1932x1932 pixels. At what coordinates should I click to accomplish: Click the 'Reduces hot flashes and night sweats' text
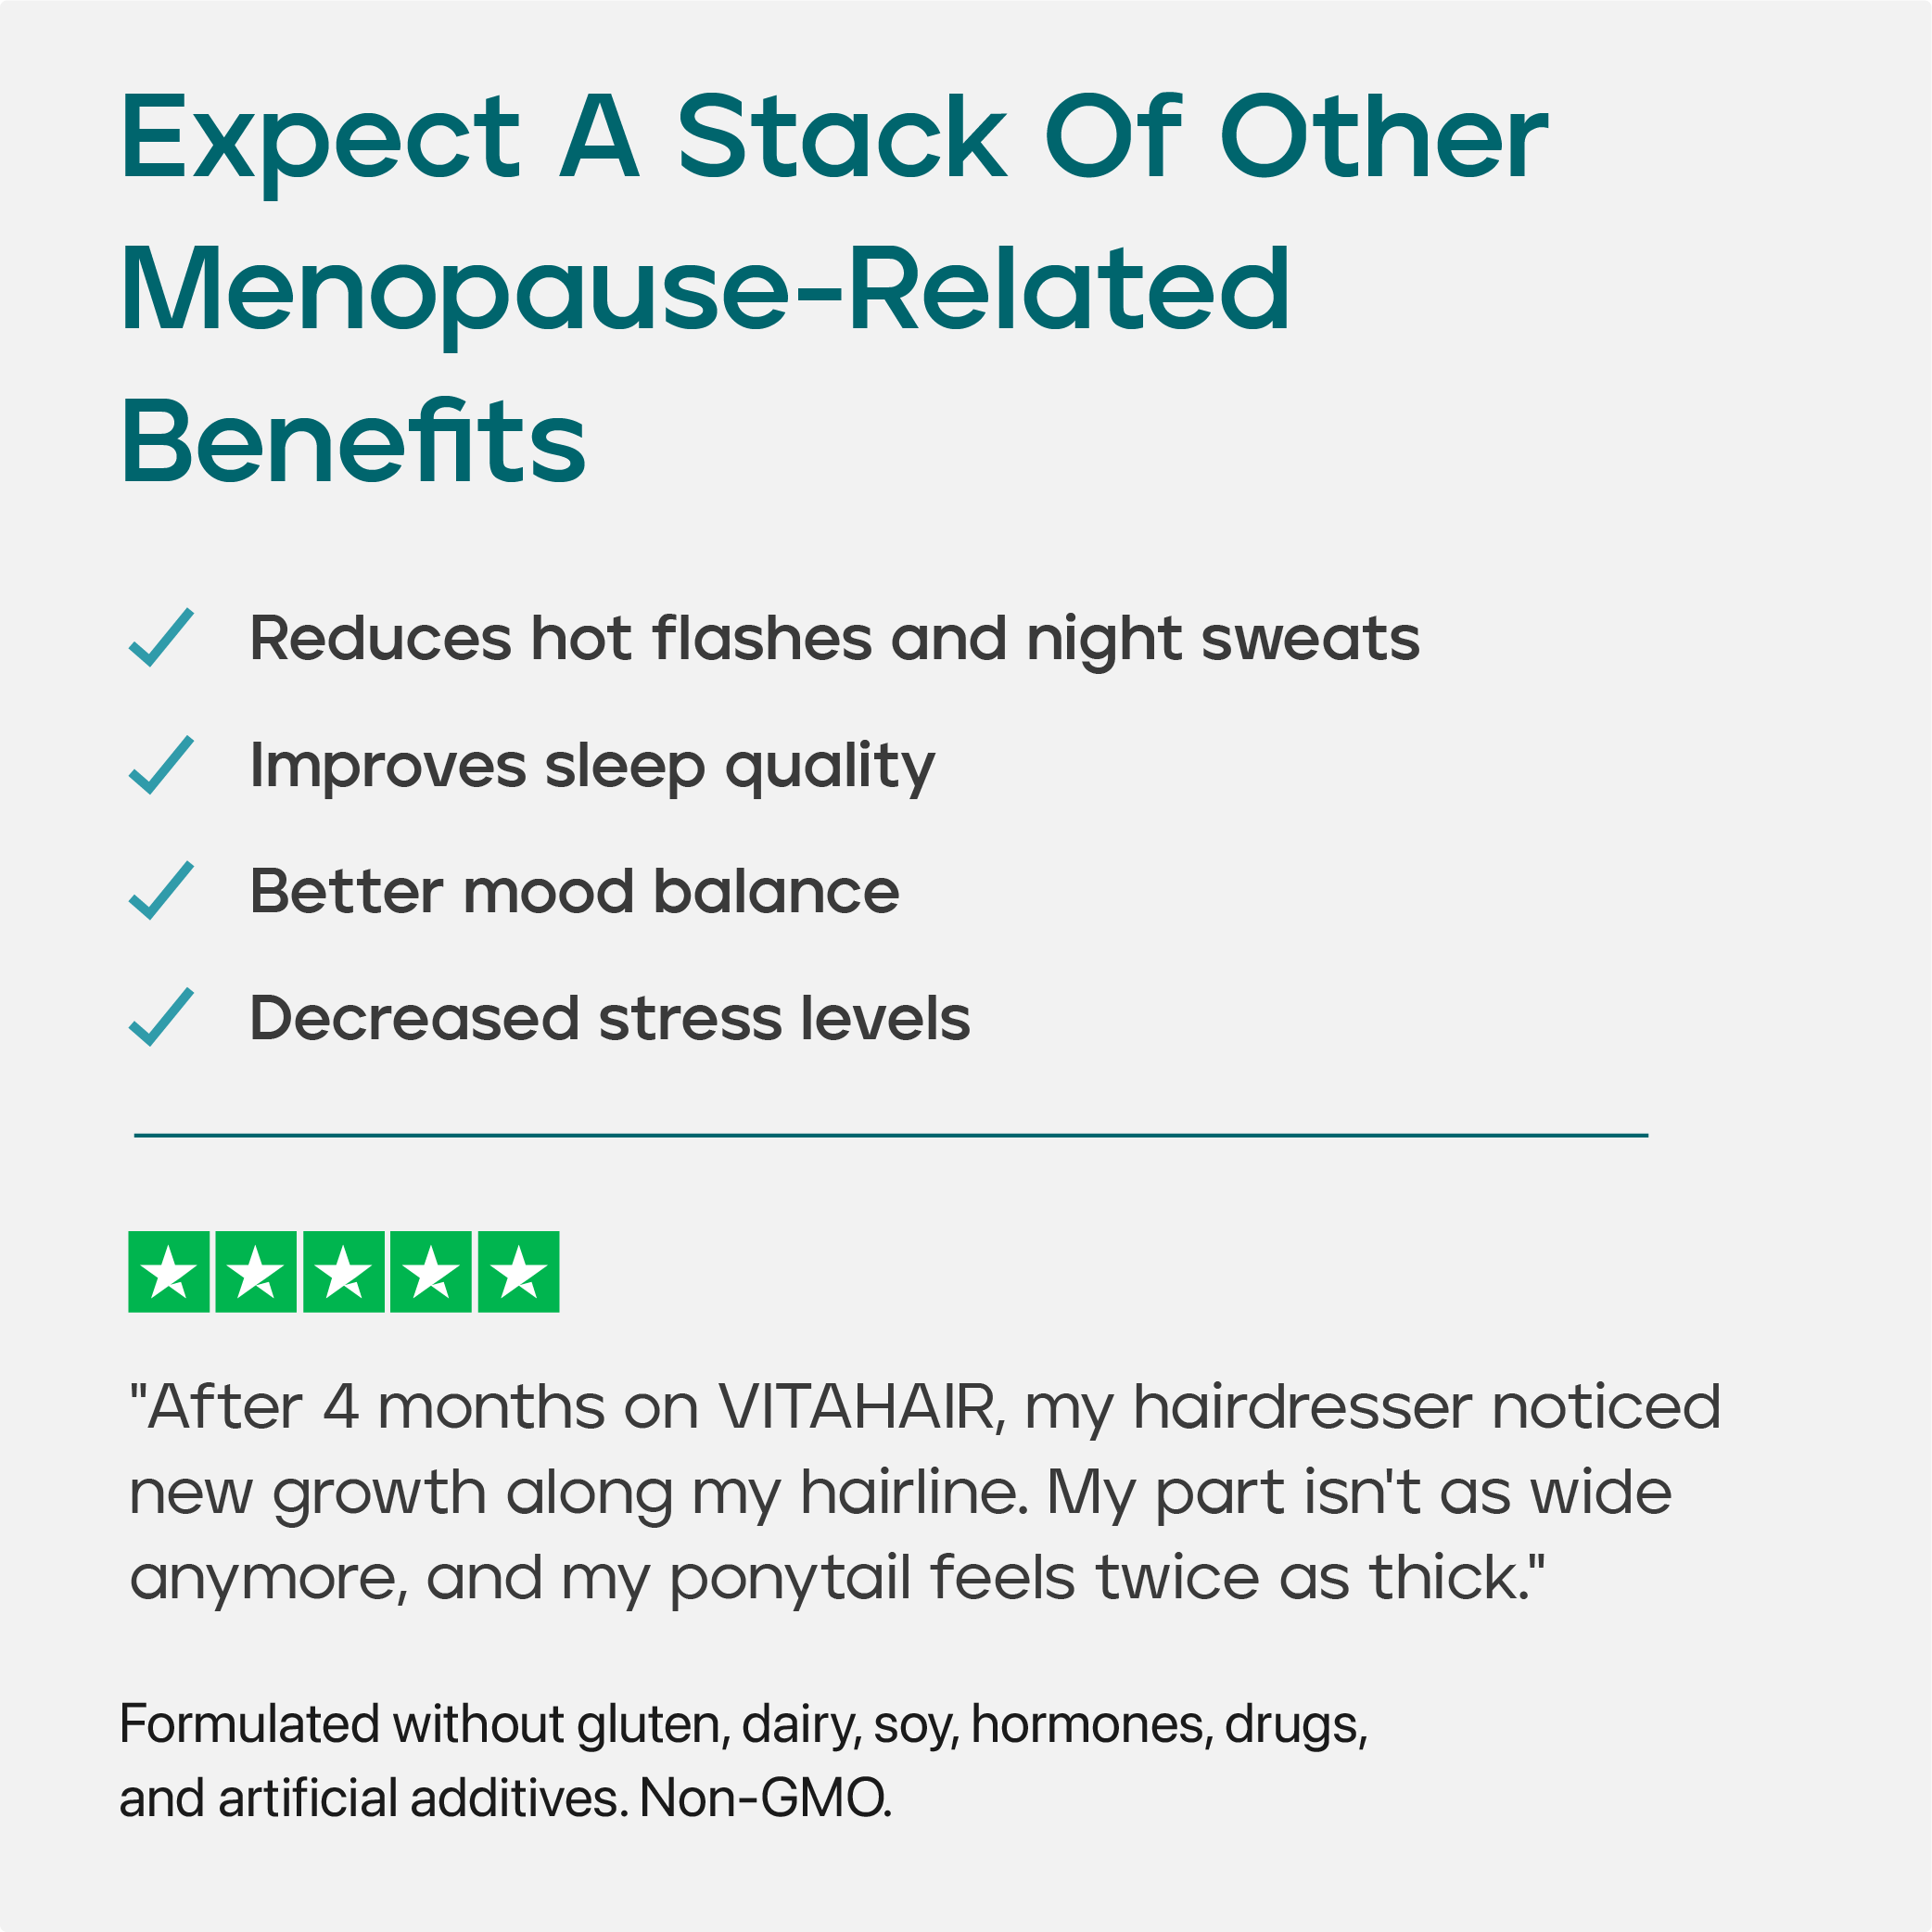point(834,638)
